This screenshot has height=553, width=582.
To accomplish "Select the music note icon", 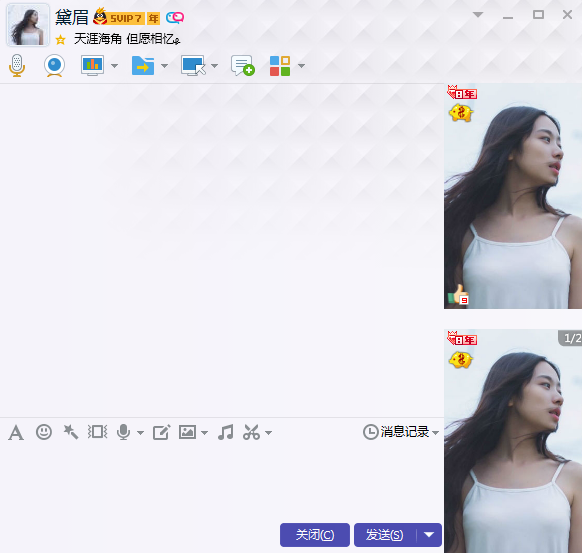I will tap(226, 432).
